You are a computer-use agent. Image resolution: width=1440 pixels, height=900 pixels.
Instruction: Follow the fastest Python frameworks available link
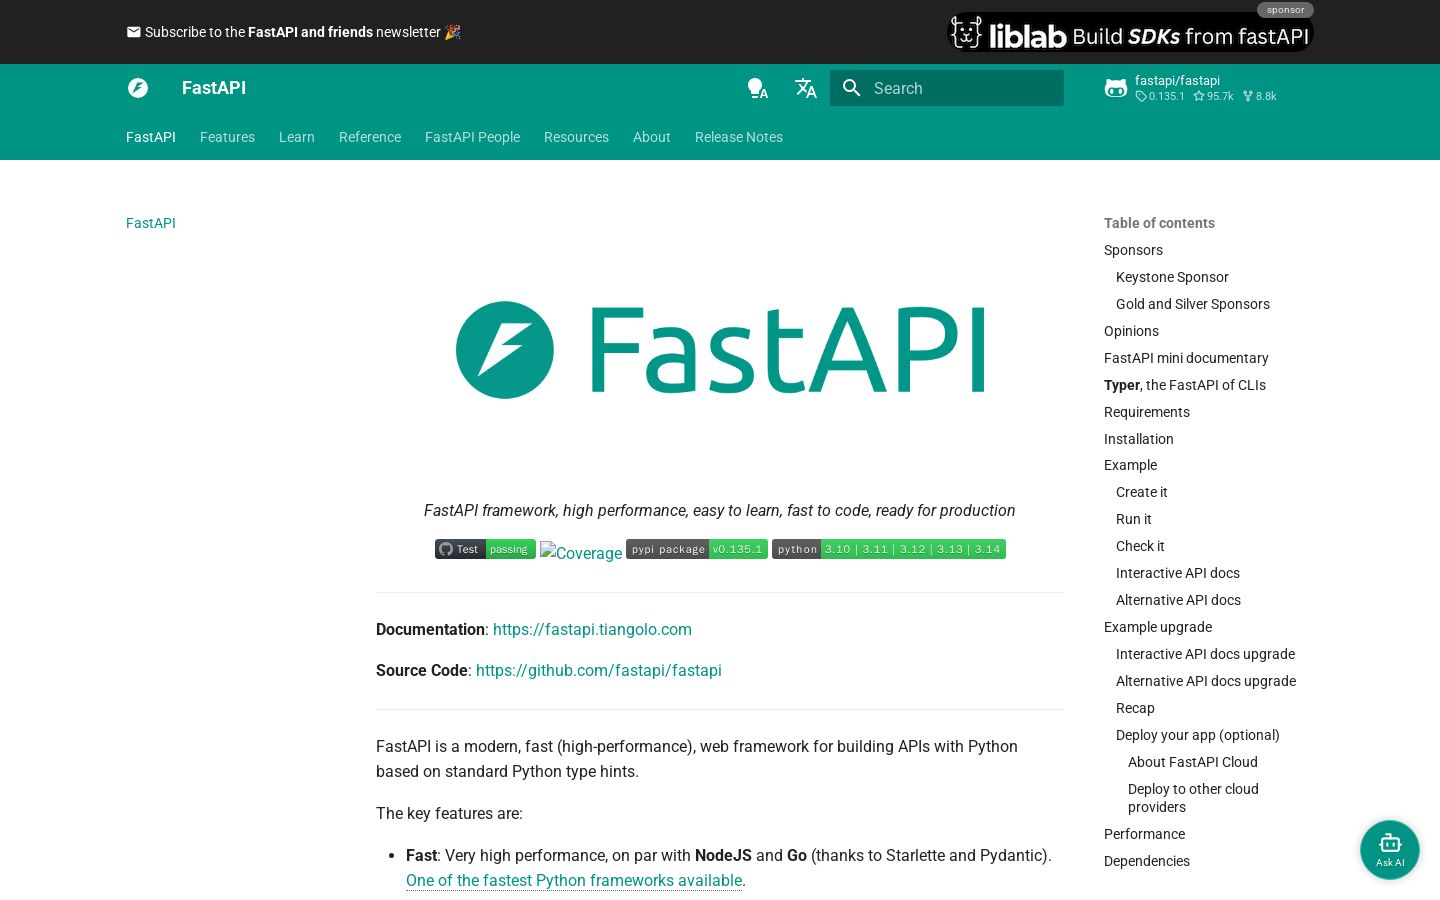click(574, 880)
